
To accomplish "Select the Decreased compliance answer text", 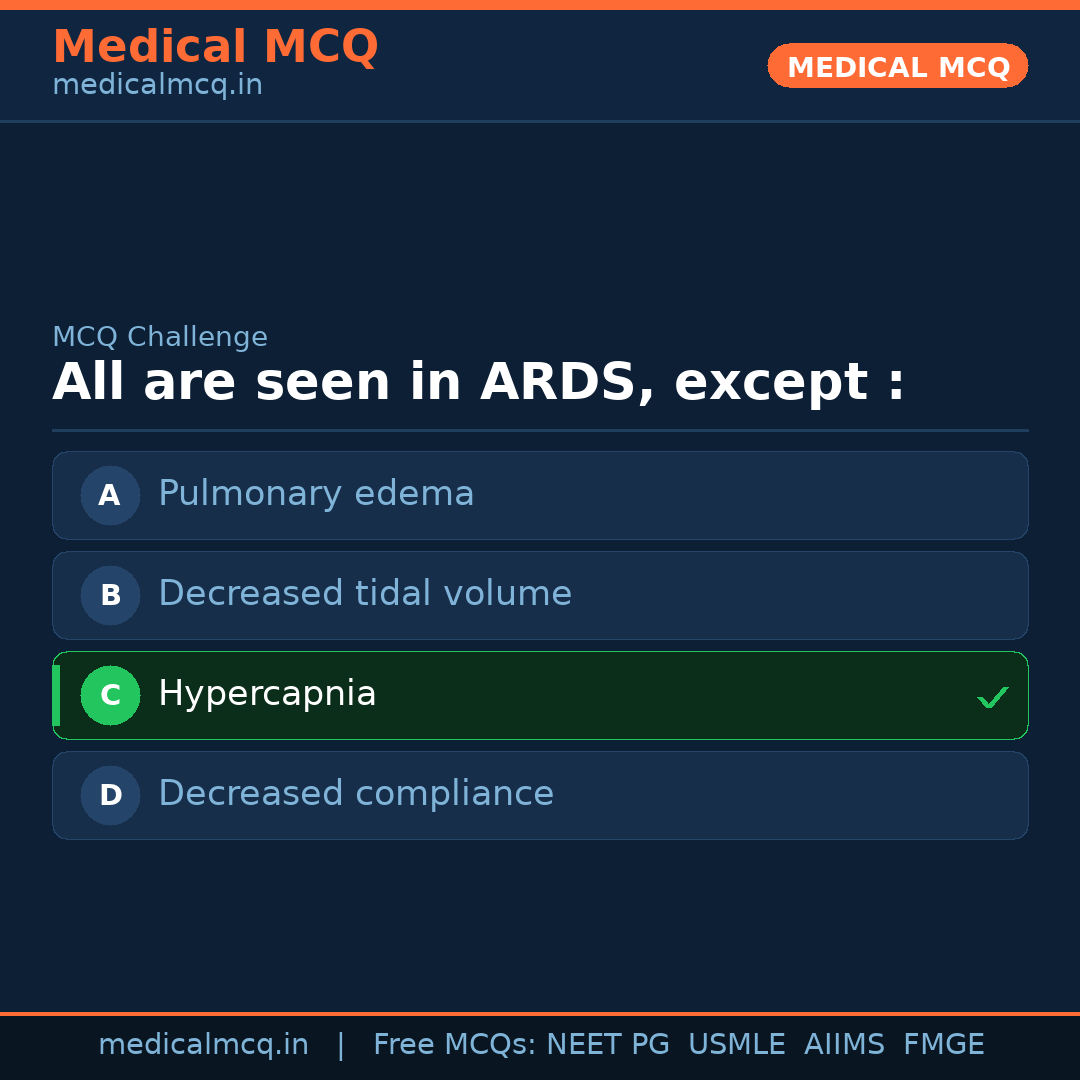I will click(356, 794).
